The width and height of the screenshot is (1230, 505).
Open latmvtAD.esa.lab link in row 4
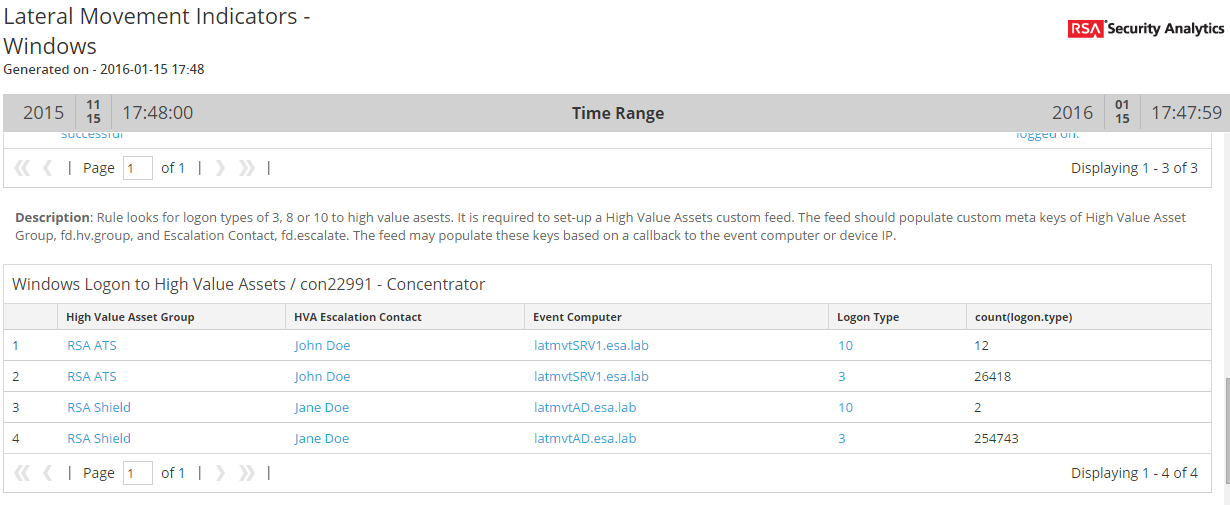tap(585, 439)
